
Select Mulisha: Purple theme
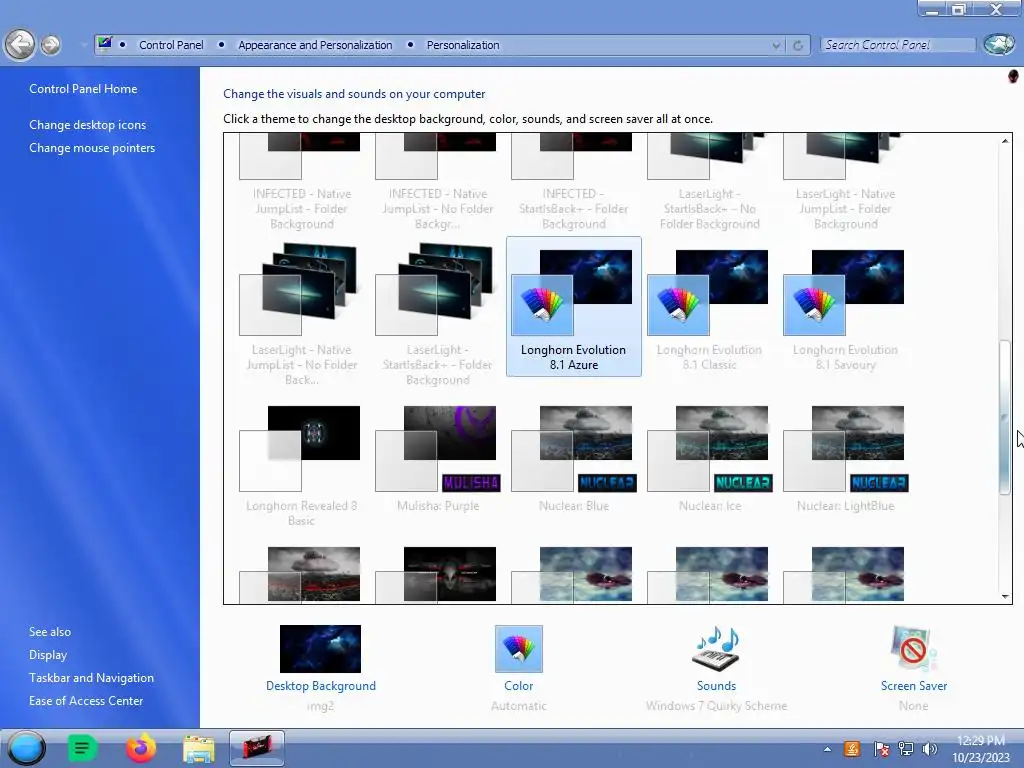(438, 458)
